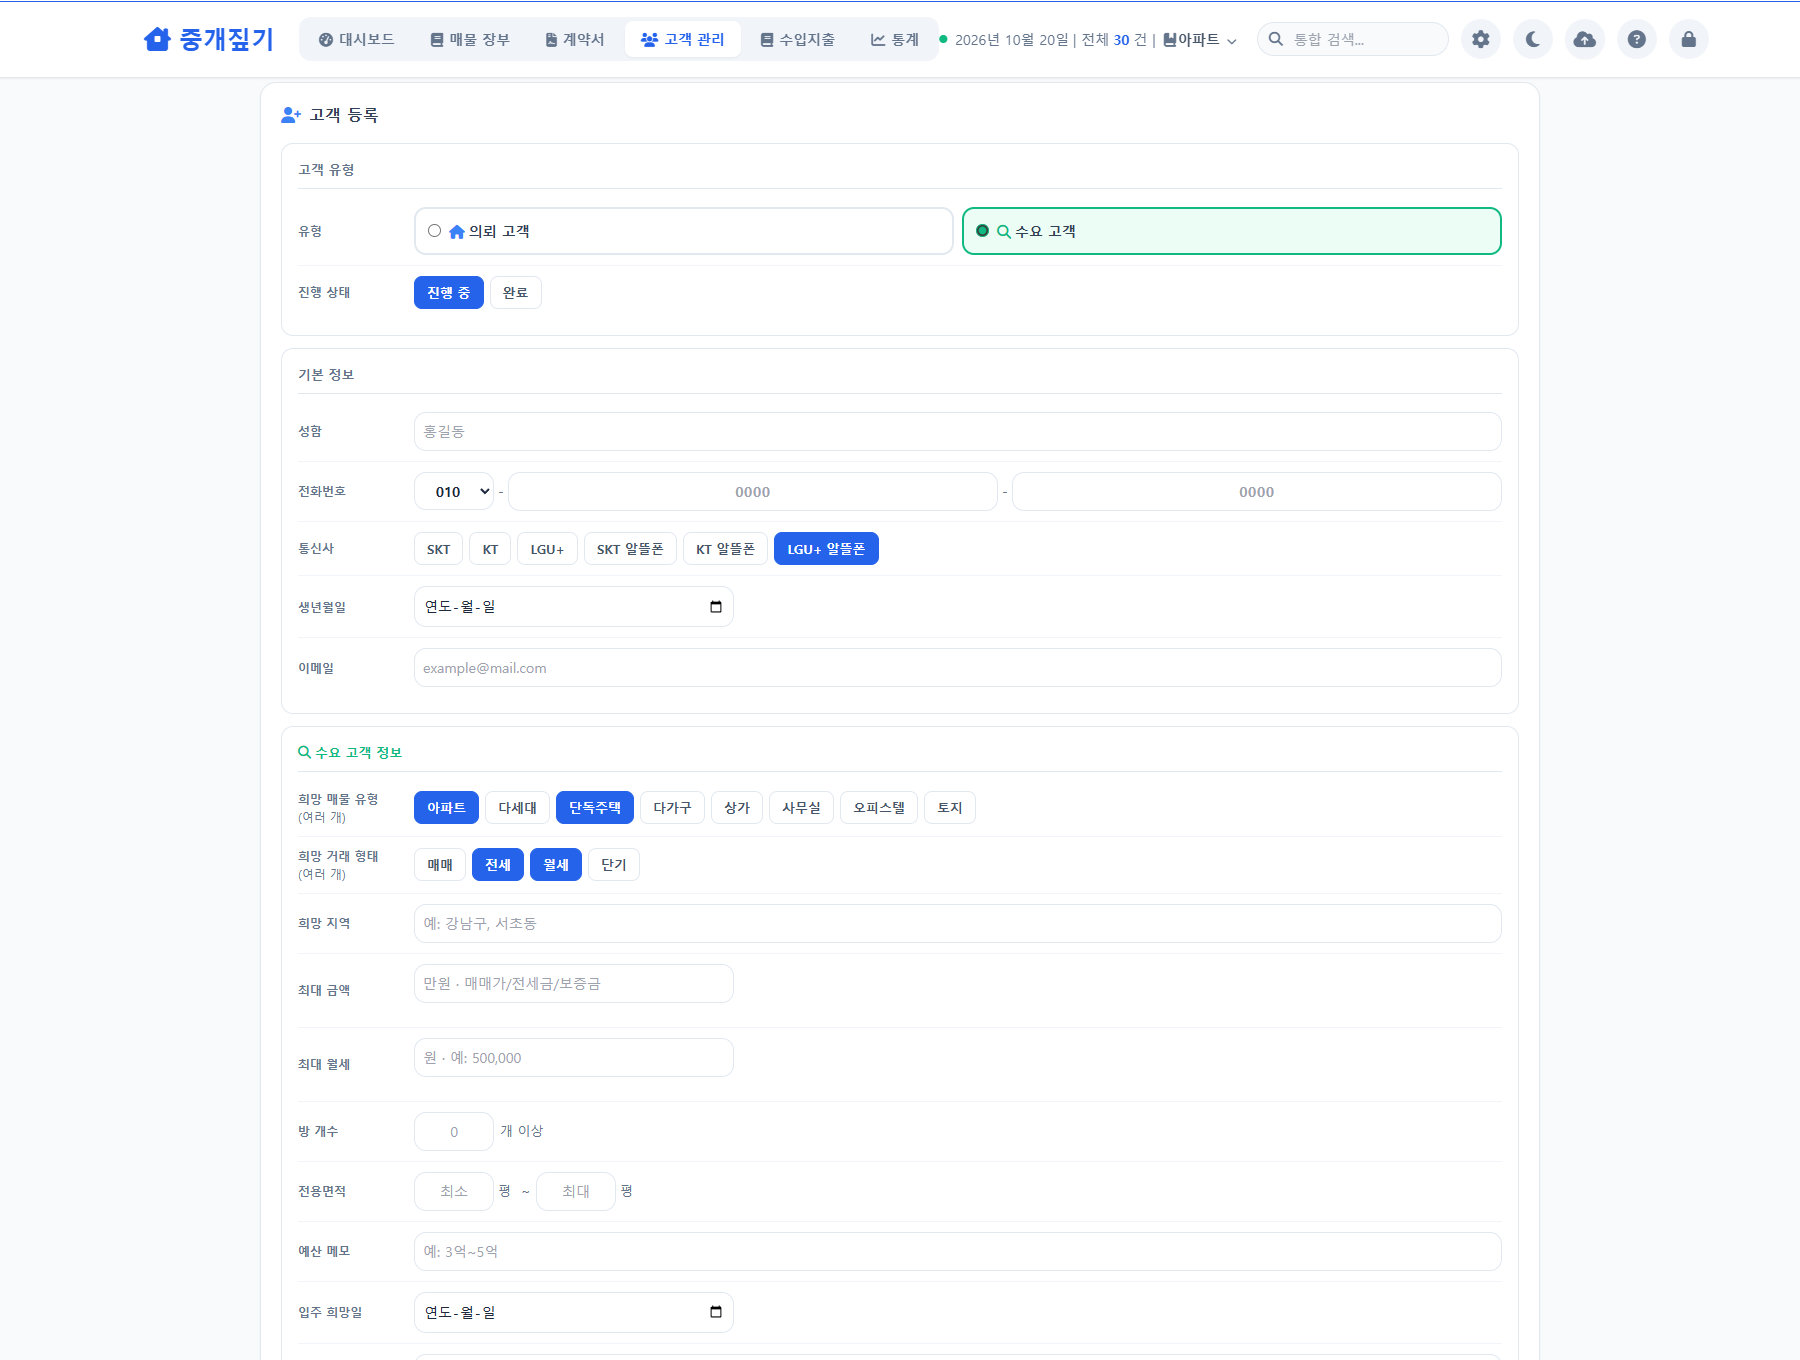This screenshot has width=1800, height=1360.
Task: Select 의뢰 고객 radio option
Action: [x=683, y=231]
